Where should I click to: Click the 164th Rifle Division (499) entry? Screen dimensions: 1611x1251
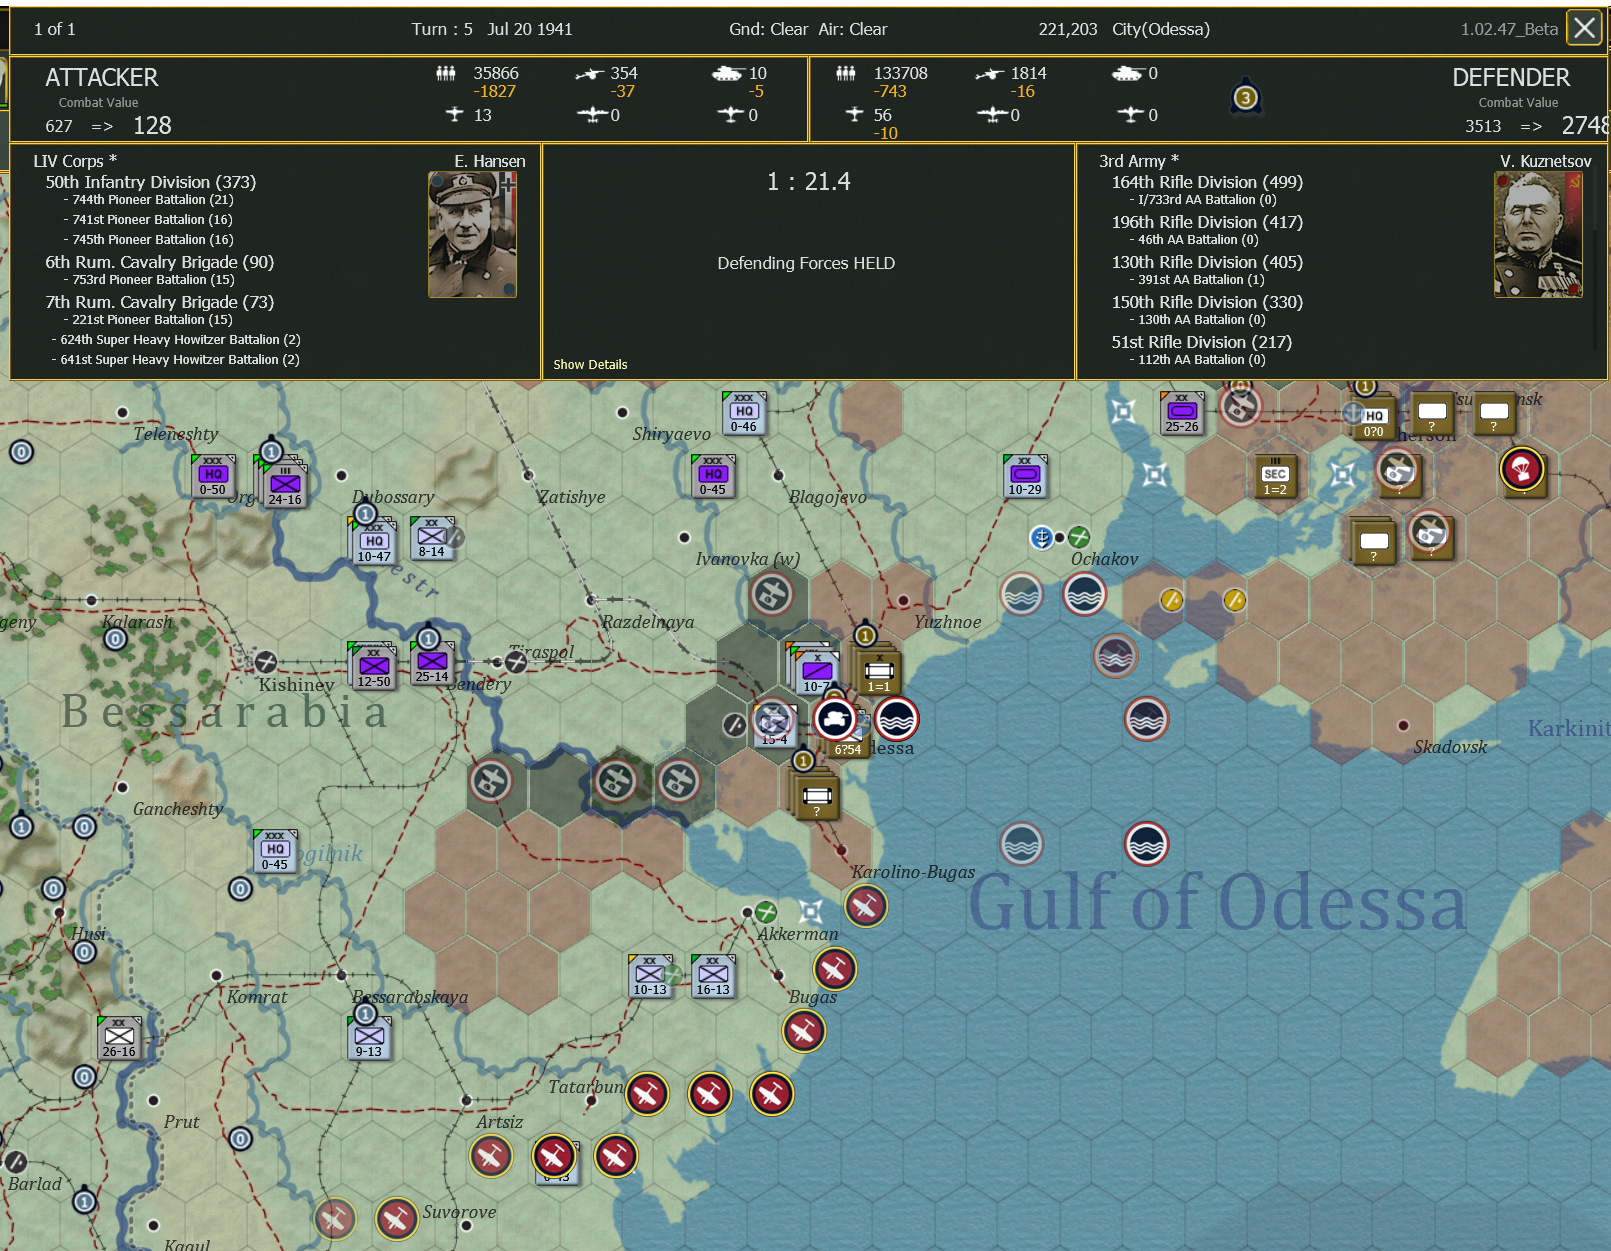1207,182
